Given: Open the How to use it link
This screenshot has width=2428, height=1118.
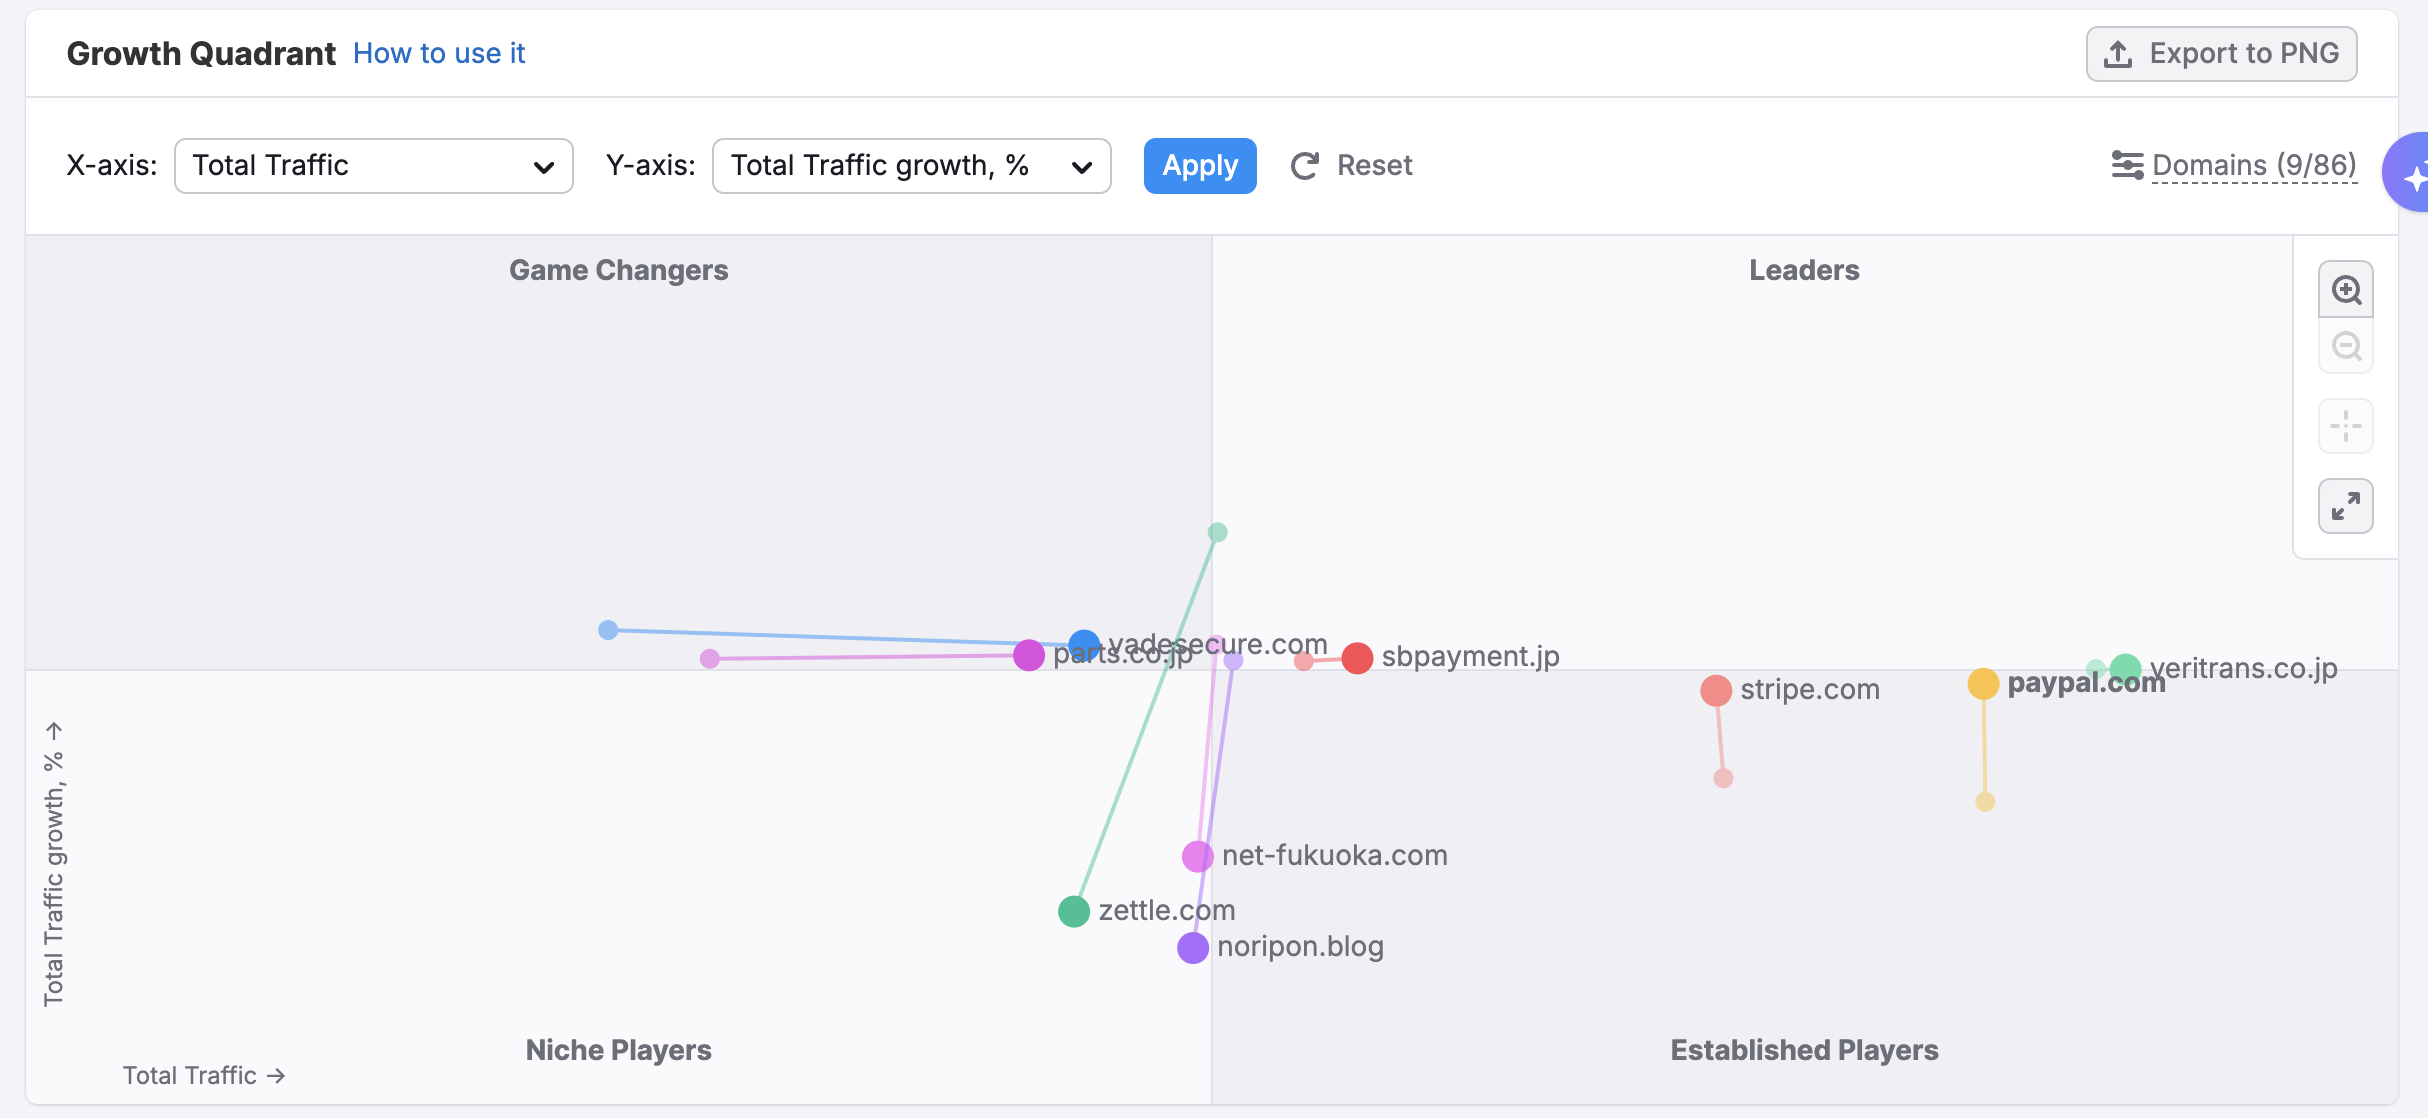Looking at the screenshot, I should coord(439,53).
